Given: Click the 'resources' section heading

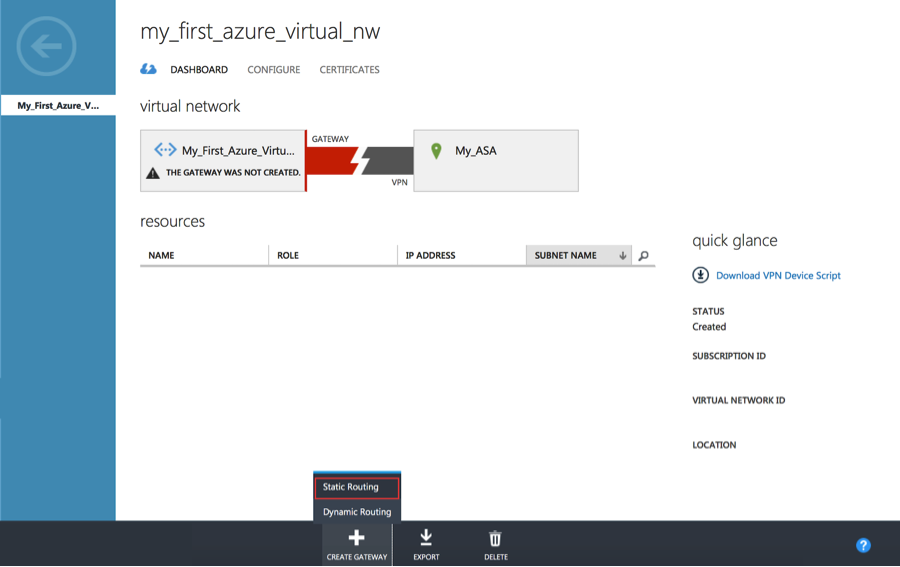Looking at the screenshot, I should coord(172,222).
